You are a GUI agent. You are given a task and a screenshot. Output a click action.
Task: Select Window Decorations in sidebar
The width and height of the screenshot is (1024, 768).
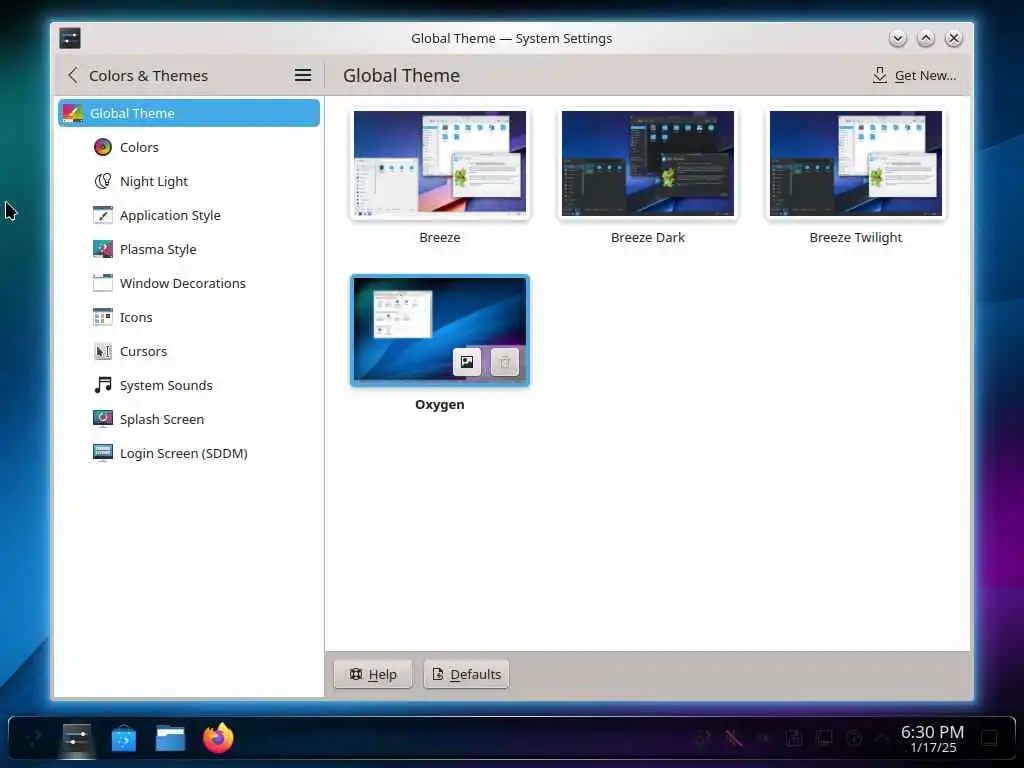[189, 283]
